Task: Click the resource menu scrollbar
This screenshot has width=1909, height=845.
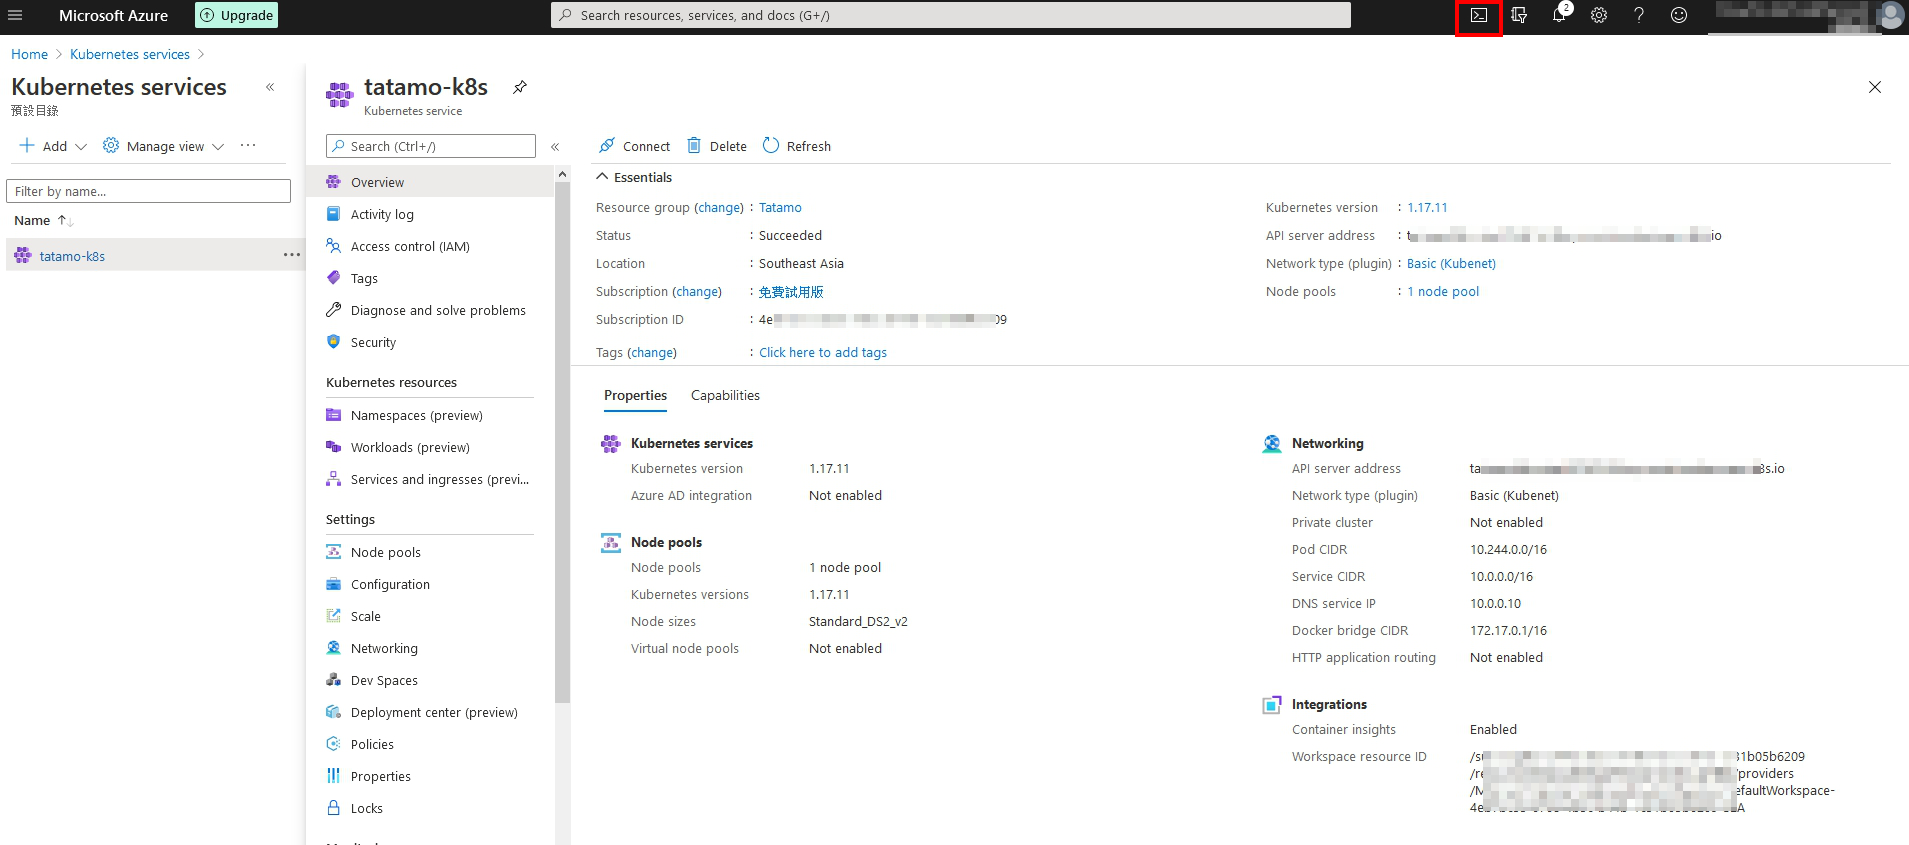Action: point(562,440)
